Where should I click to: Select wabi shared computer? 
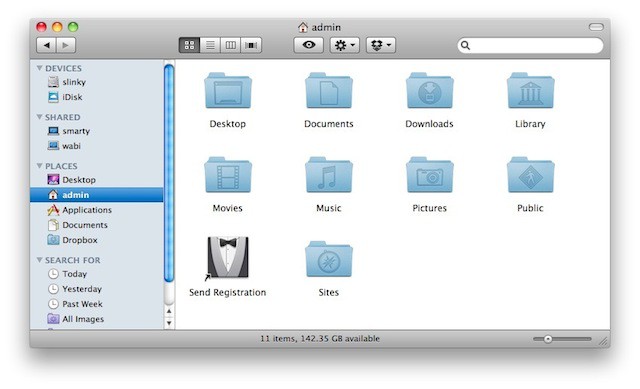click(x=96, y=146)
